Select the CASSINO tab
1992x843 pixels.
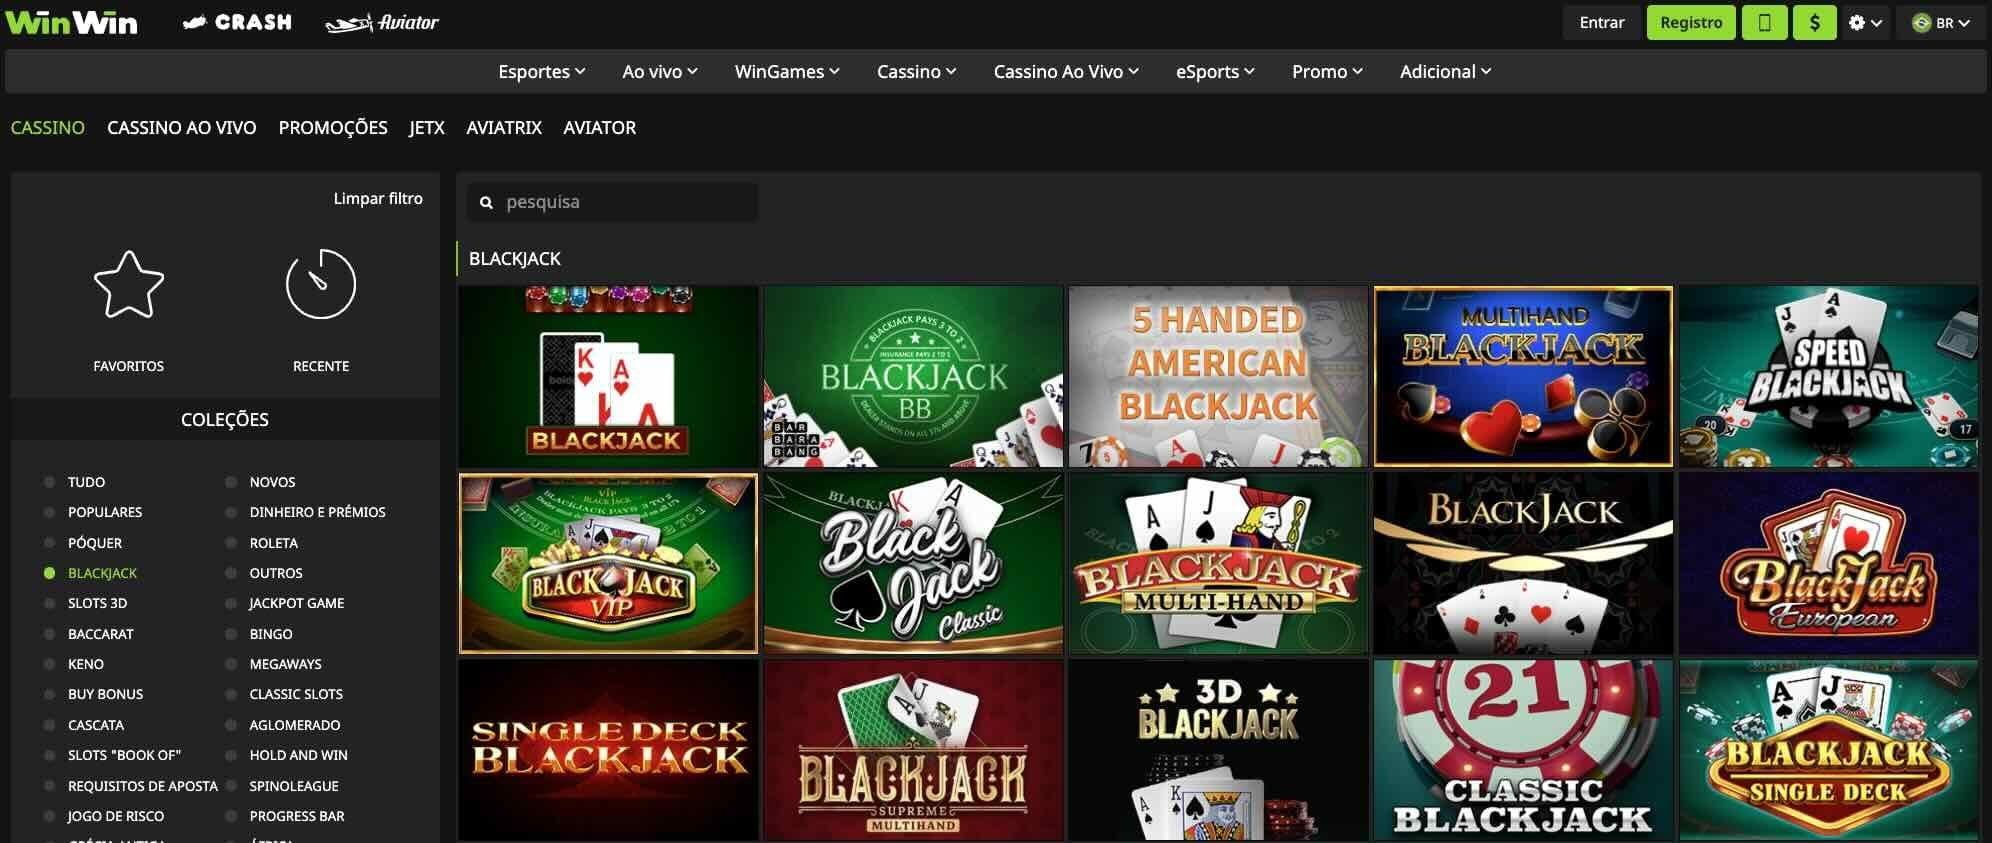(47, 127)
